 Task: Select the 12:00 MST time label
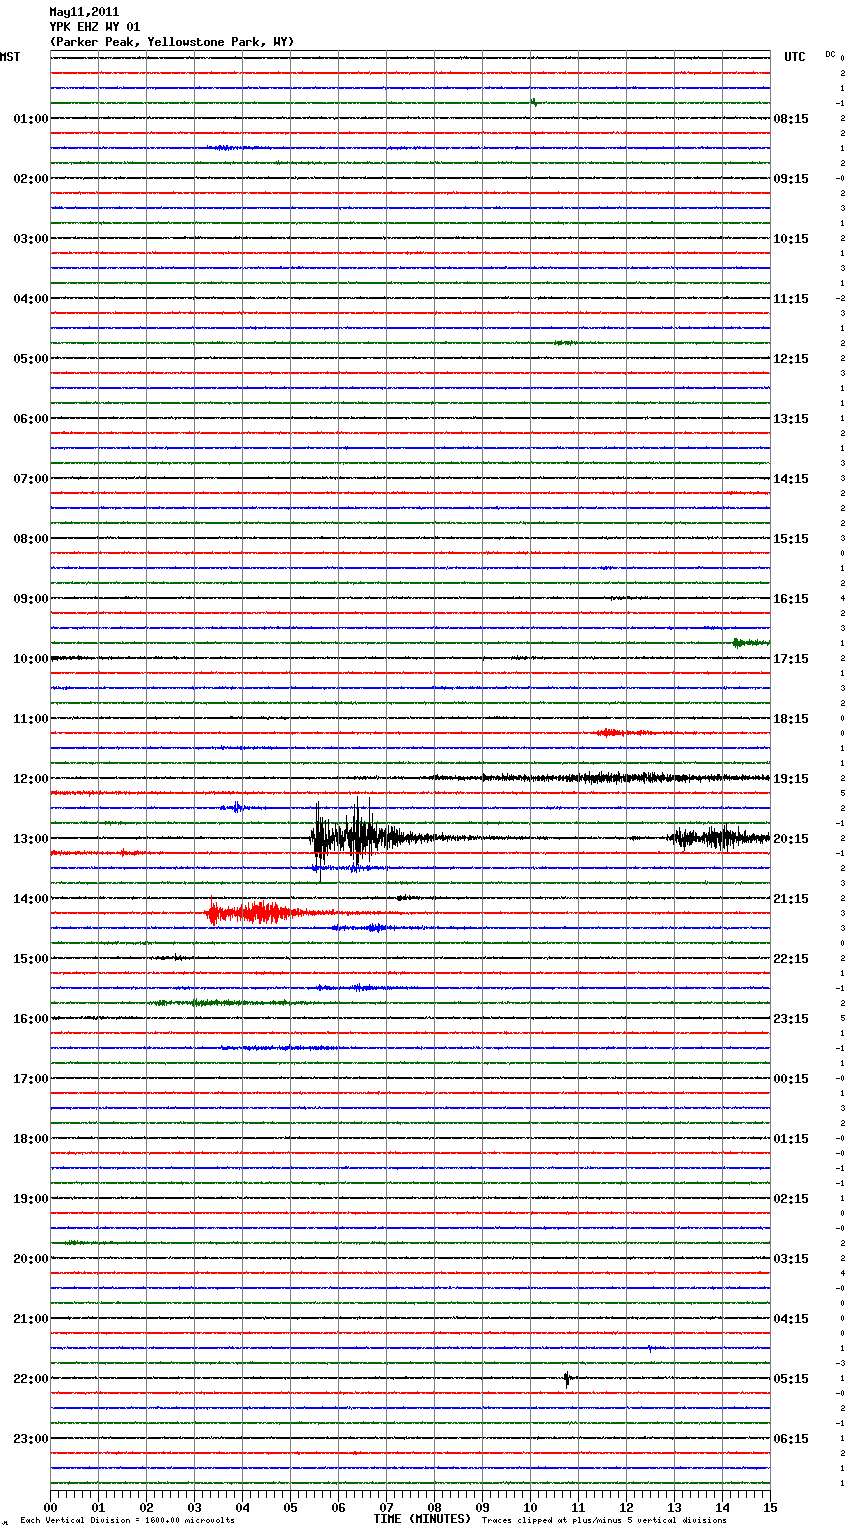point(31,779)
